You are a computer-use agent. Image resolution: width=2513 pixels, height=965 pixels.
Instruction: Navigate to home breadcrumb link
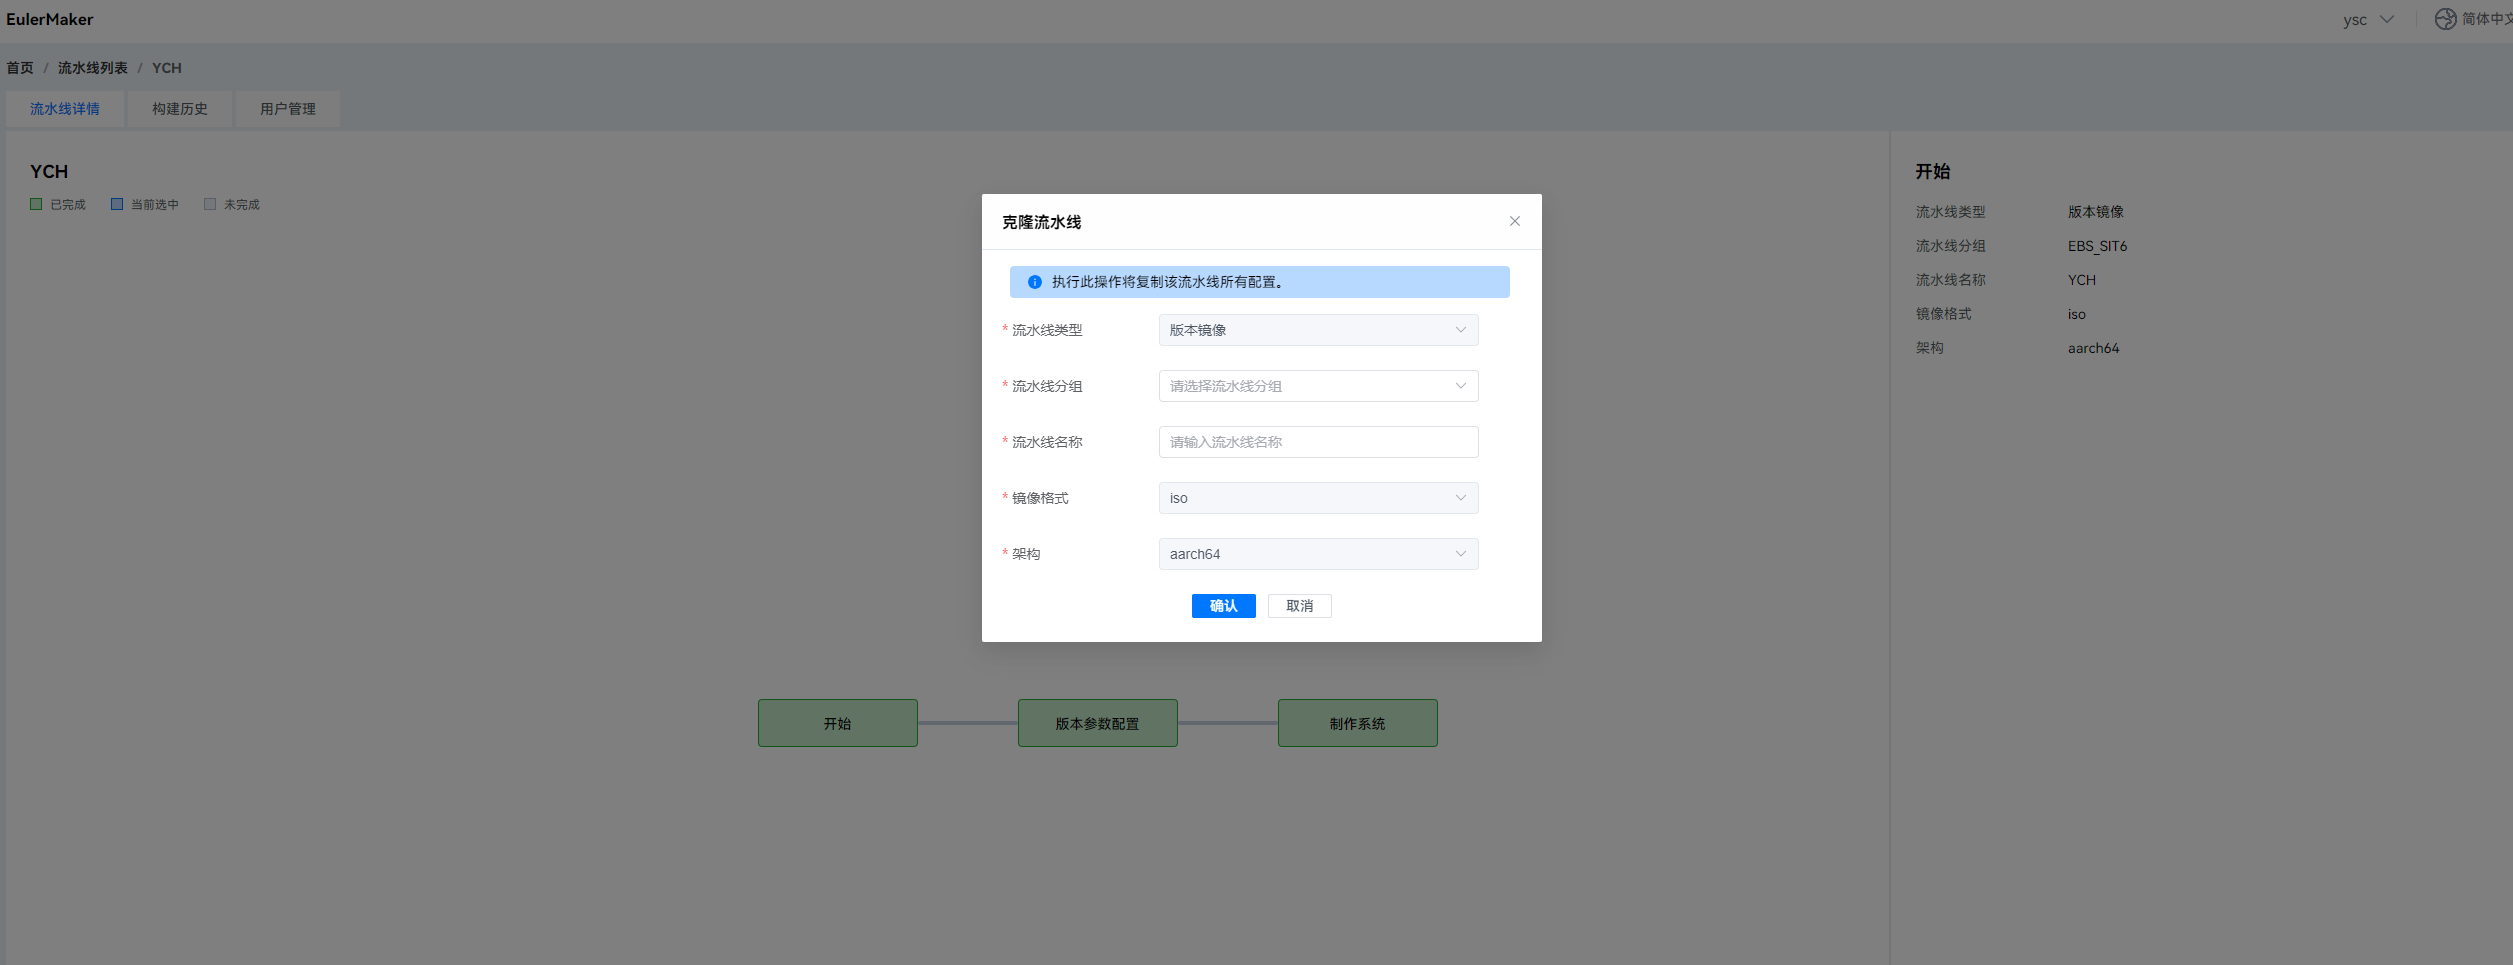pos(20,68)
